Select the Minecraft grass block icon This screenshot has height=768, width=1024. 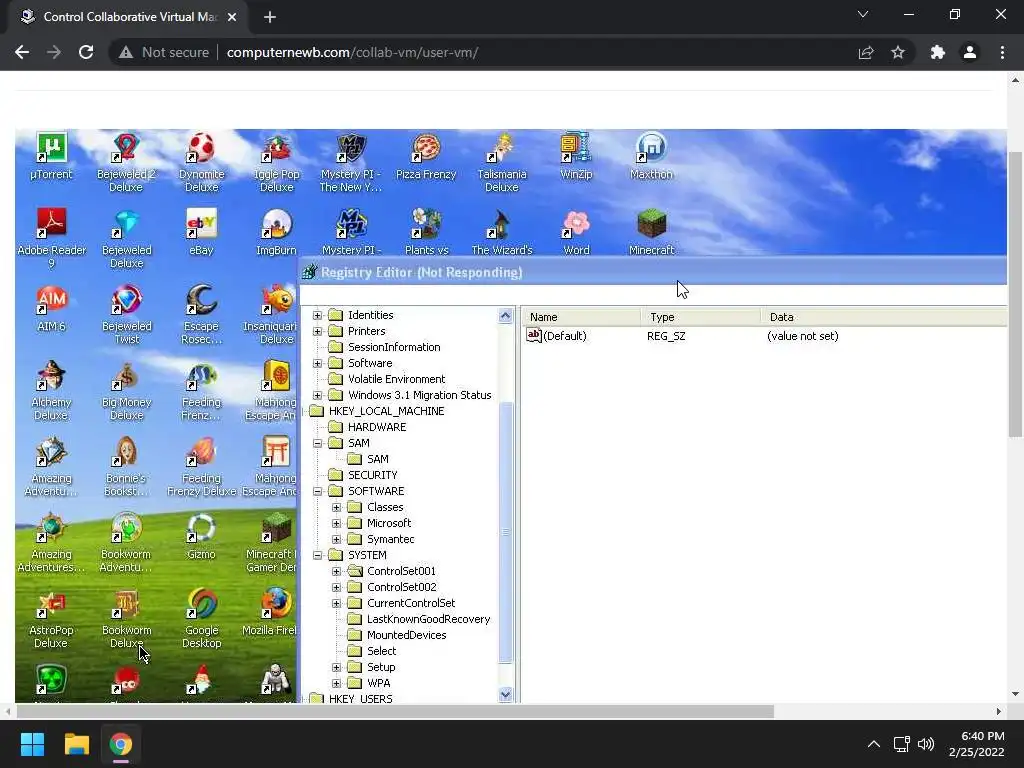[x=651, y=231]
